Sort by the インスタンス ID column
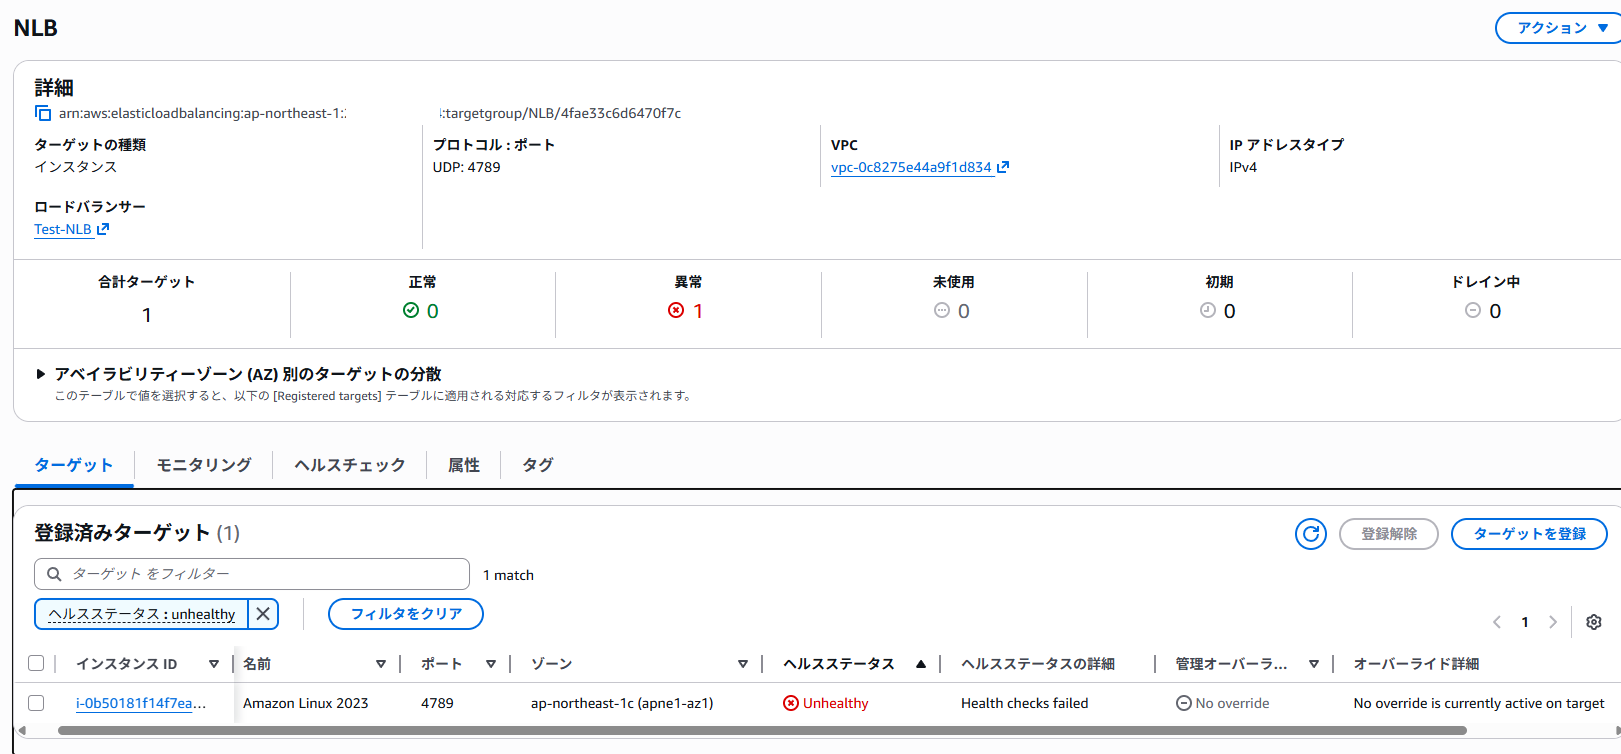This screenshot has height=754, width=1621. (x=214, y=664)
